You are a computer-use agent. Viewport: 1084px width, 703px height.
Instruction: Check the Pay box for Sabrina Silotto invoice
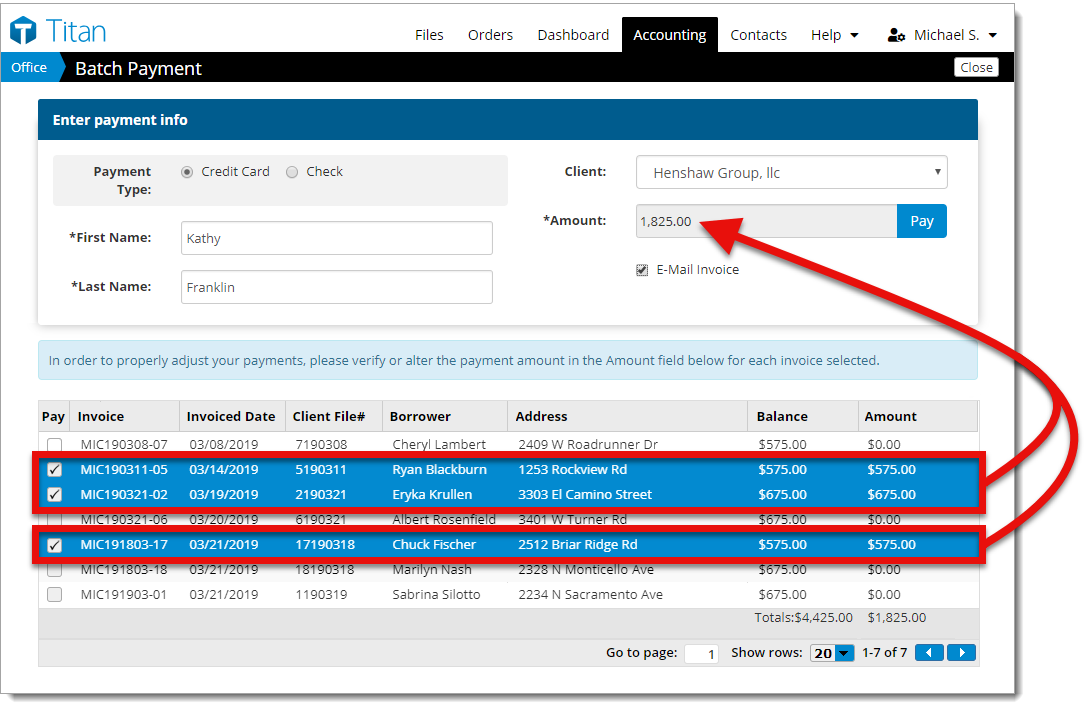pyautogui.click(x=55, y=594)
